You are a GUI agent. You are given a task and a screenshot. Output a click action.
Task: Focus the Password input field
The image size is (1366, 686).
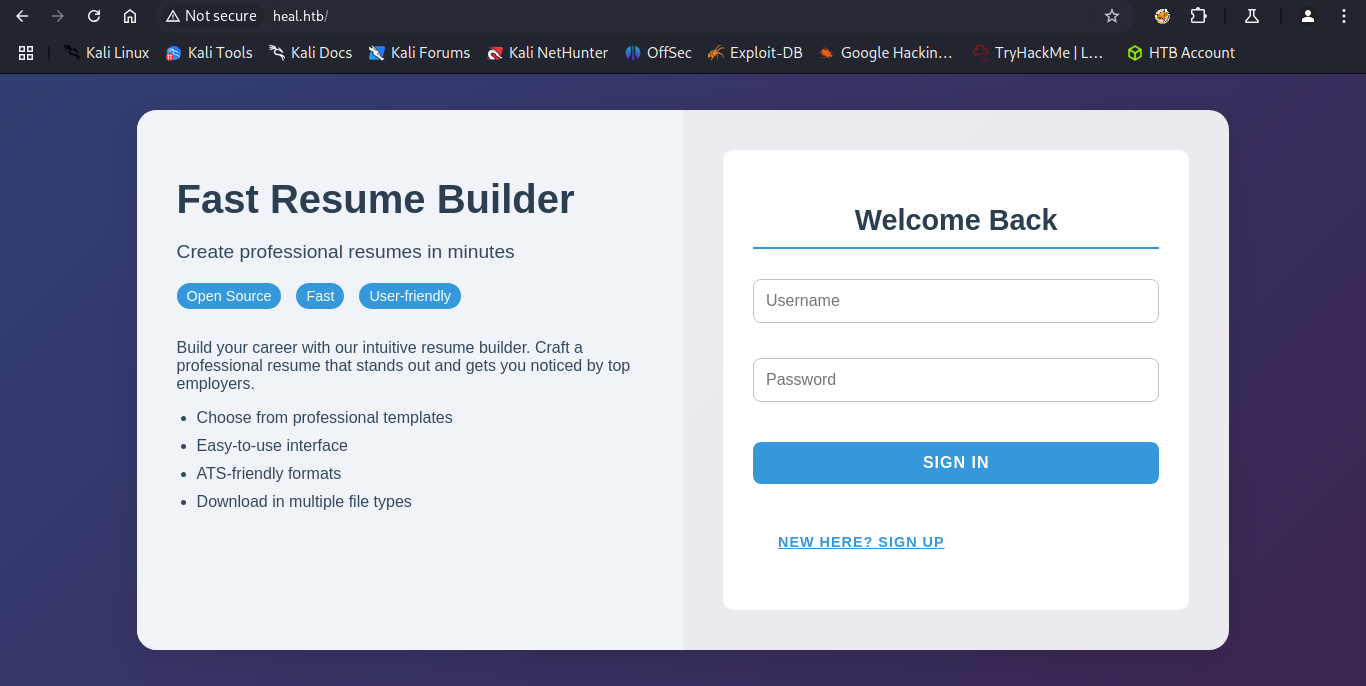955,380
